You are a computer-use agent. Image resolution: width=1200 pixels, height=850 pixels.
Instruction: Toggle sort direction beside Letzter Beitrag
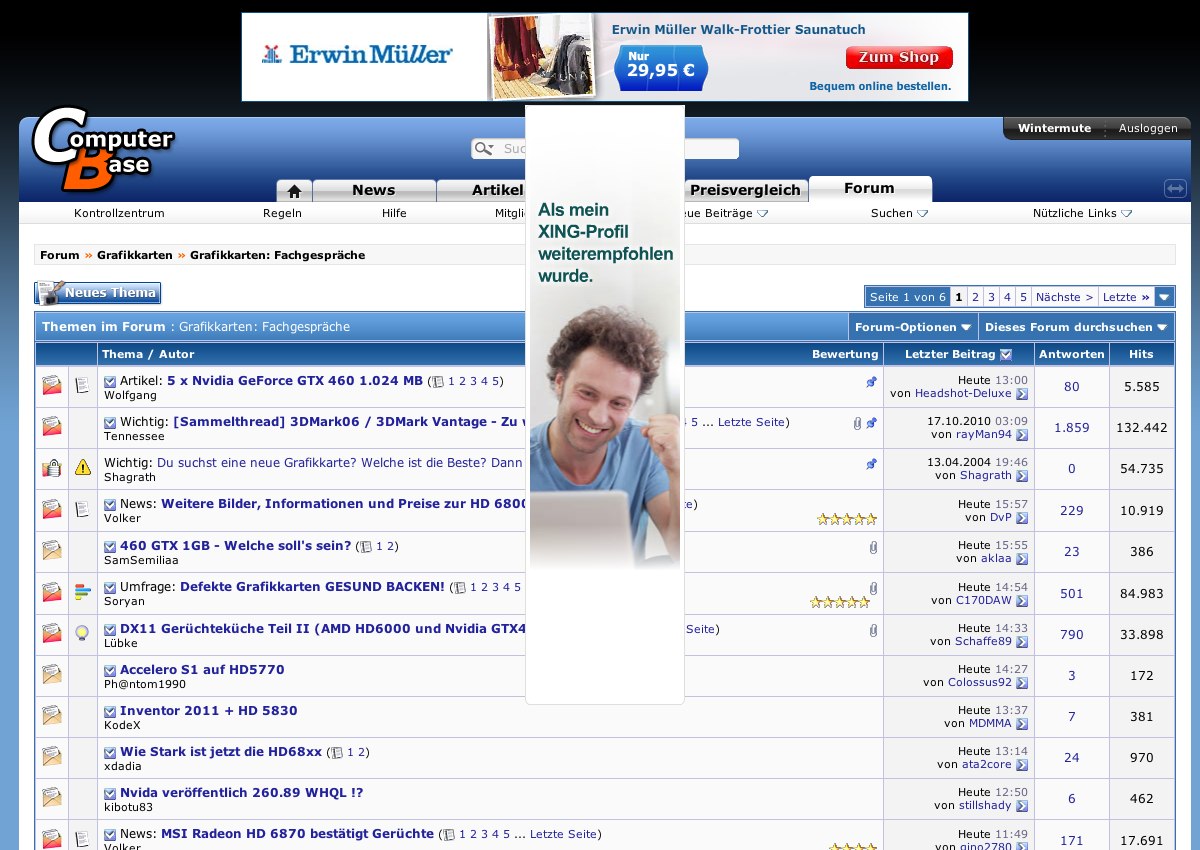coord(1006,355)
